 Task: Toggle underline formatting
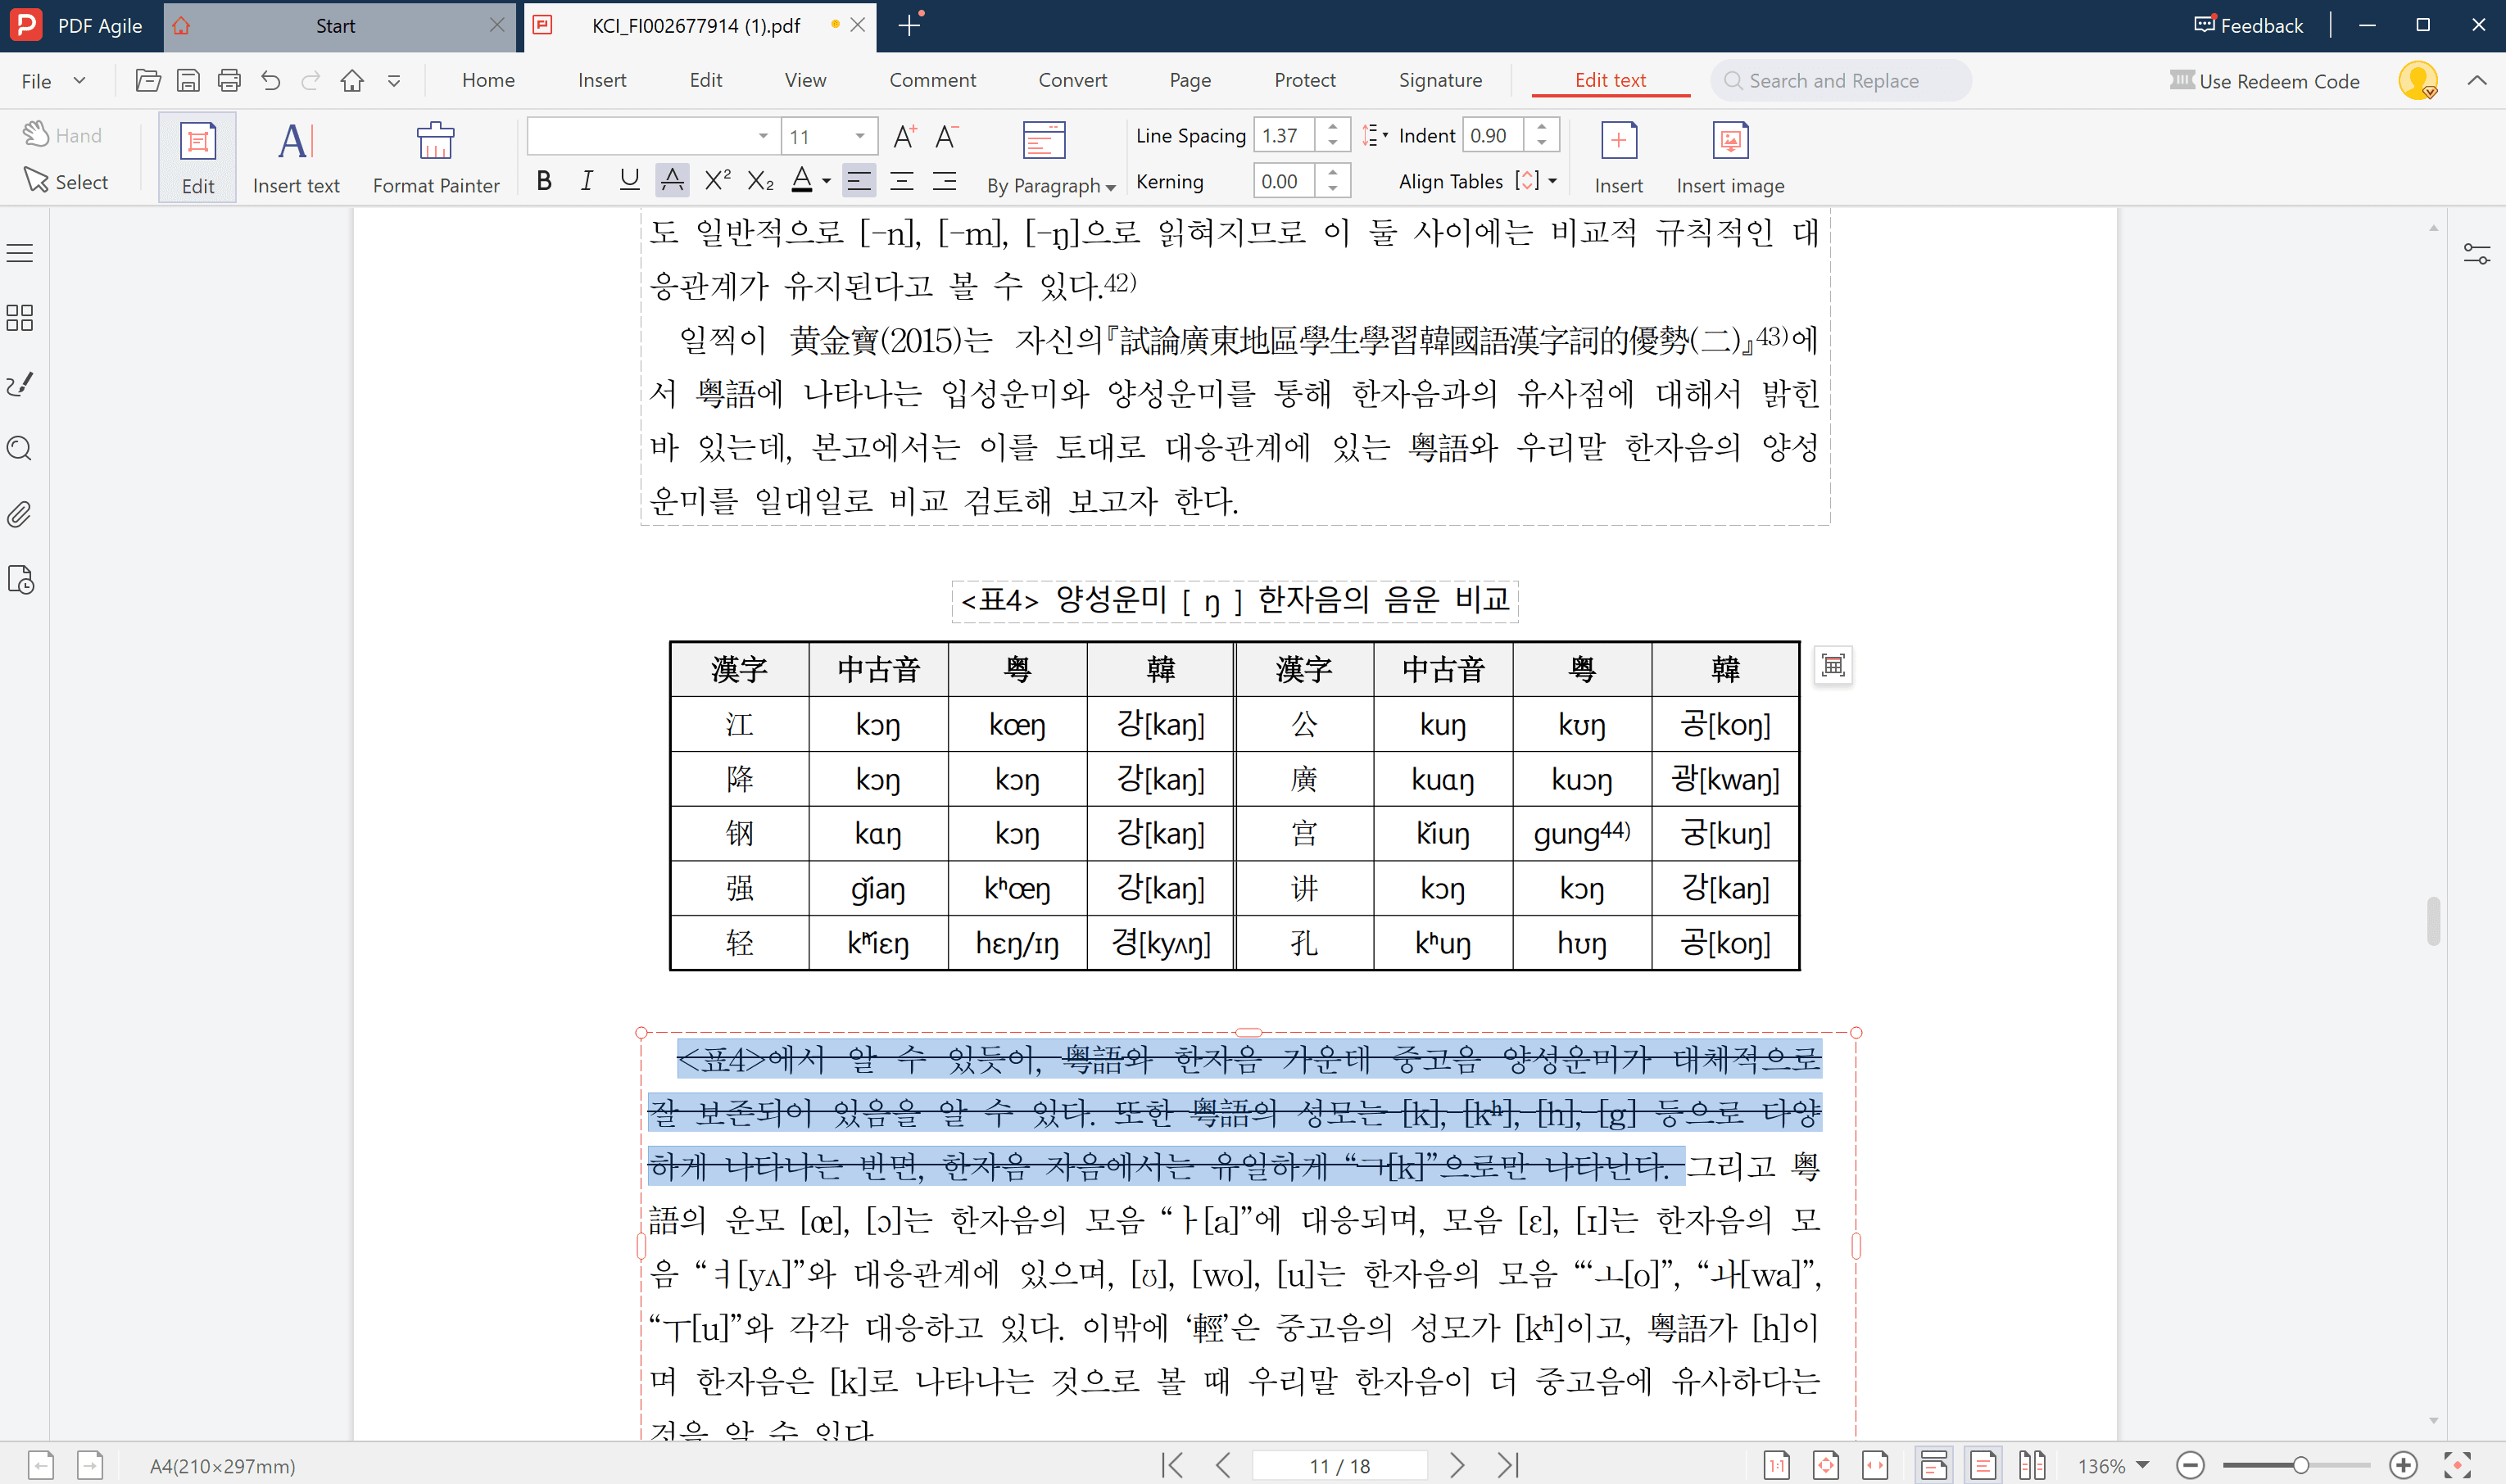(629, 181)
